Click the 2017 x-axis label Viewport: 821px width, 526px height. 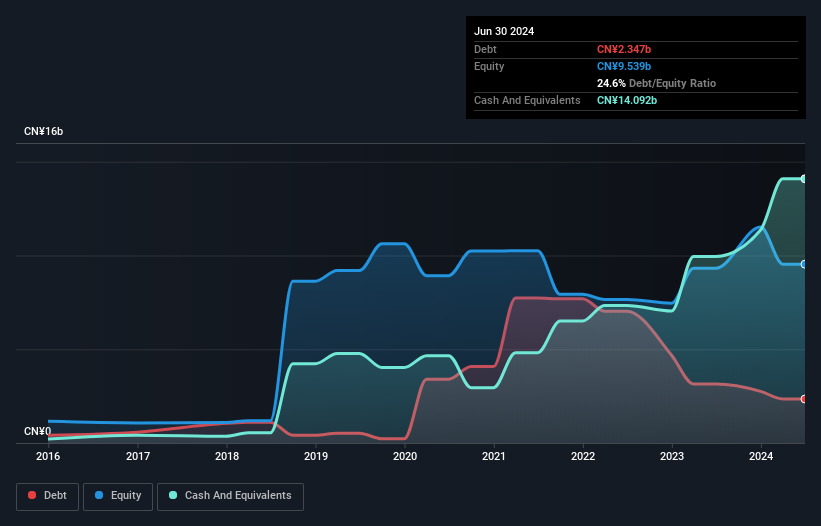(138, 456)
